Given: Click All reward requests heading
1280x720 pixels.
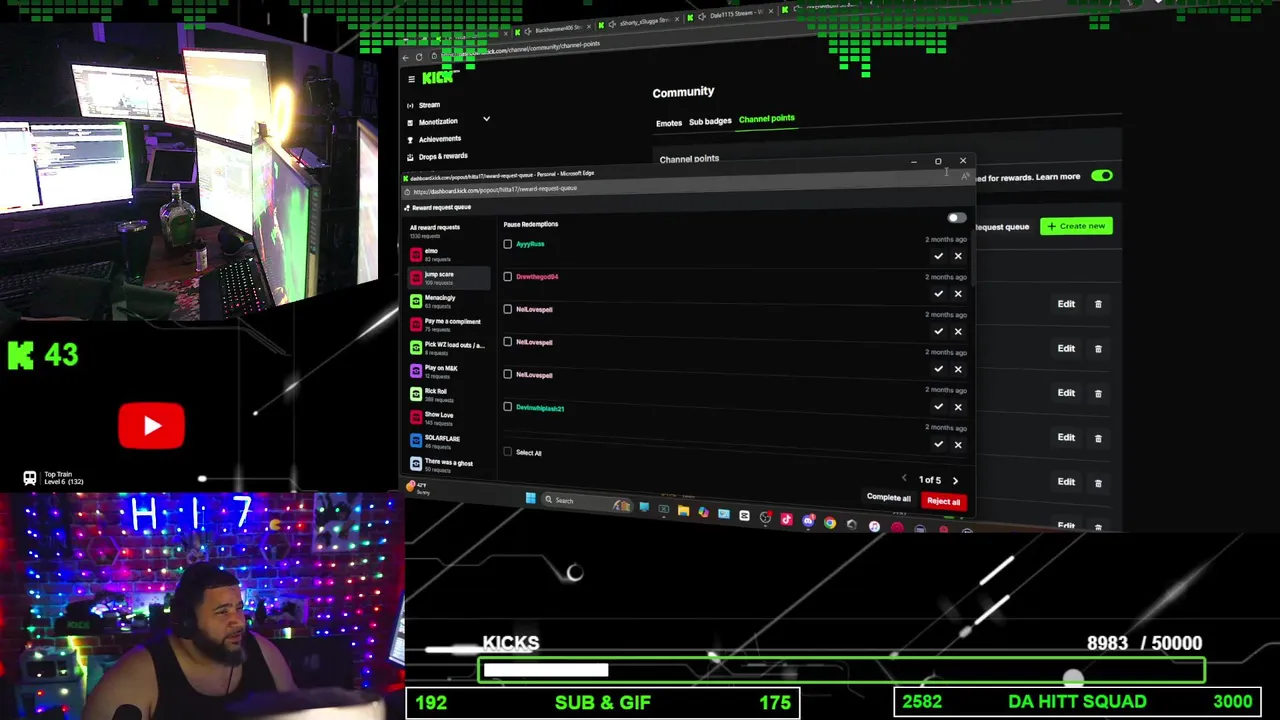Looking at the screenshot, I should point(435,227).
